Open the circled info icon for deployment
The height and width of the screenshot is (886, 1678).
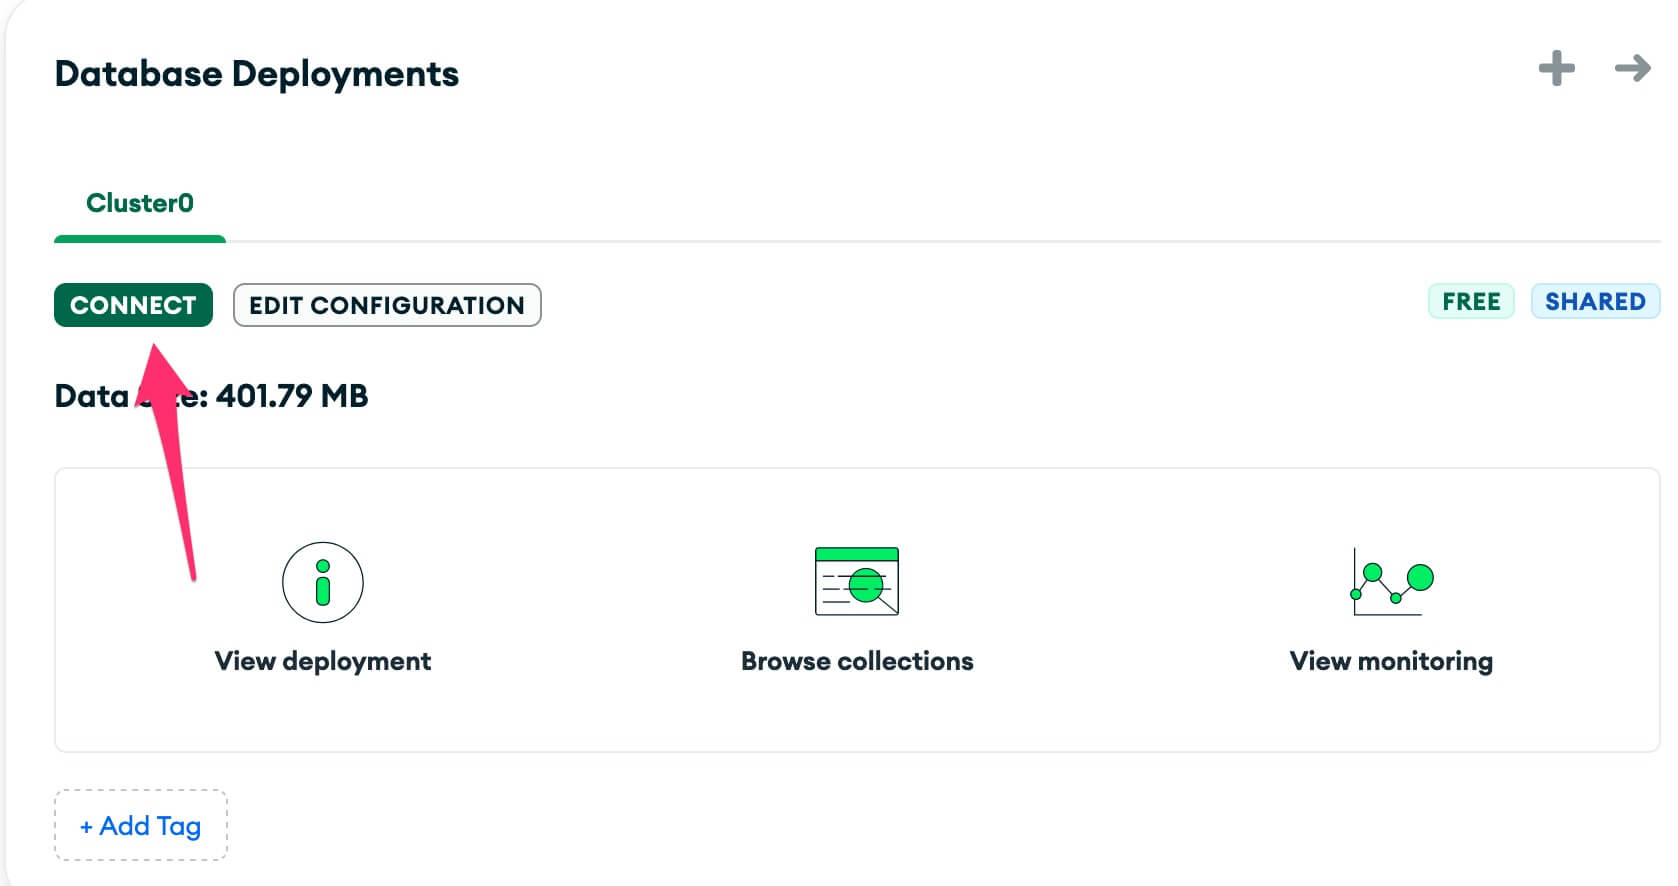pyautogui.click(x=322, y=582)
